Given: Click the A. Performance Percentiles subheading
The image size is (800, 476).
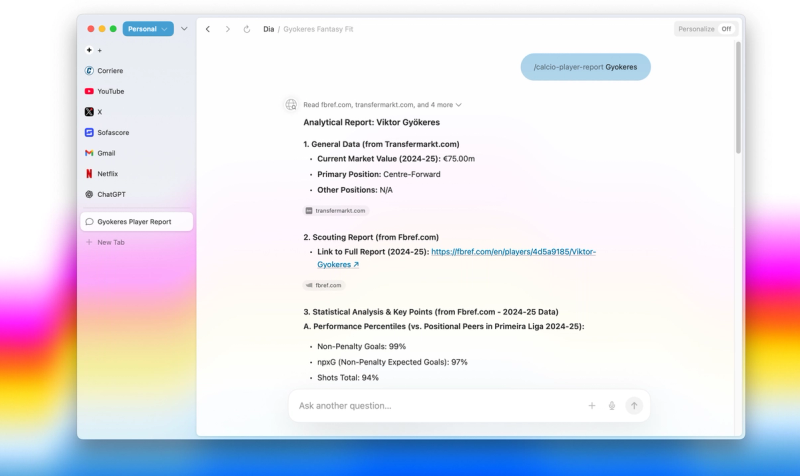Looking at the screenshot, I should pos(444,327).
